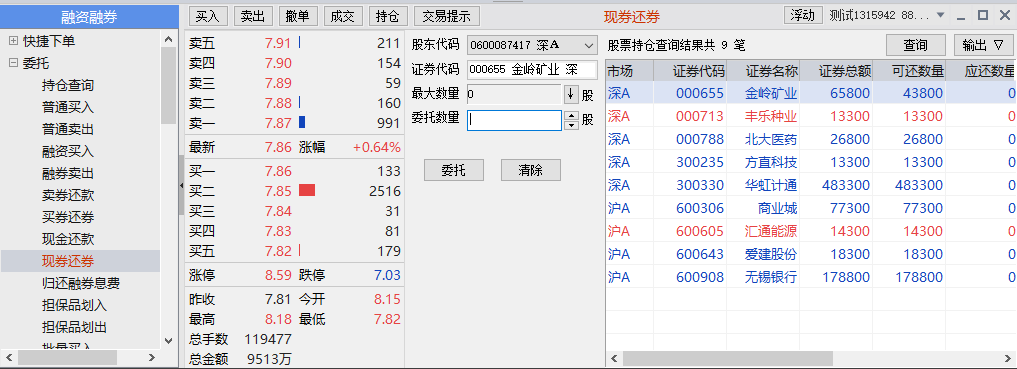Sort by the 可还数量 column header
1017x369 pixels.
coord(909,71)
